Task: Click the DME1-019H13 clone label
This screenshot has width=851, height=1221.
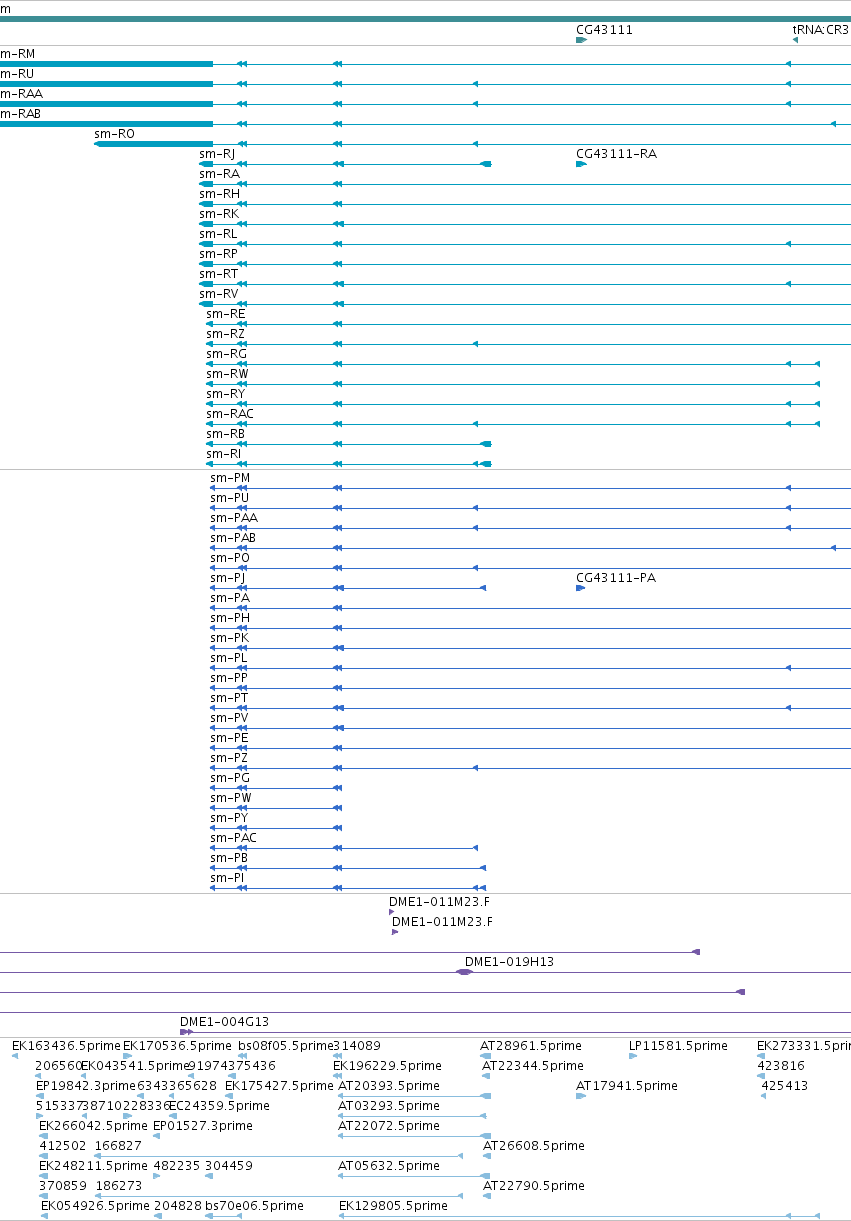Action: [509, 962]
